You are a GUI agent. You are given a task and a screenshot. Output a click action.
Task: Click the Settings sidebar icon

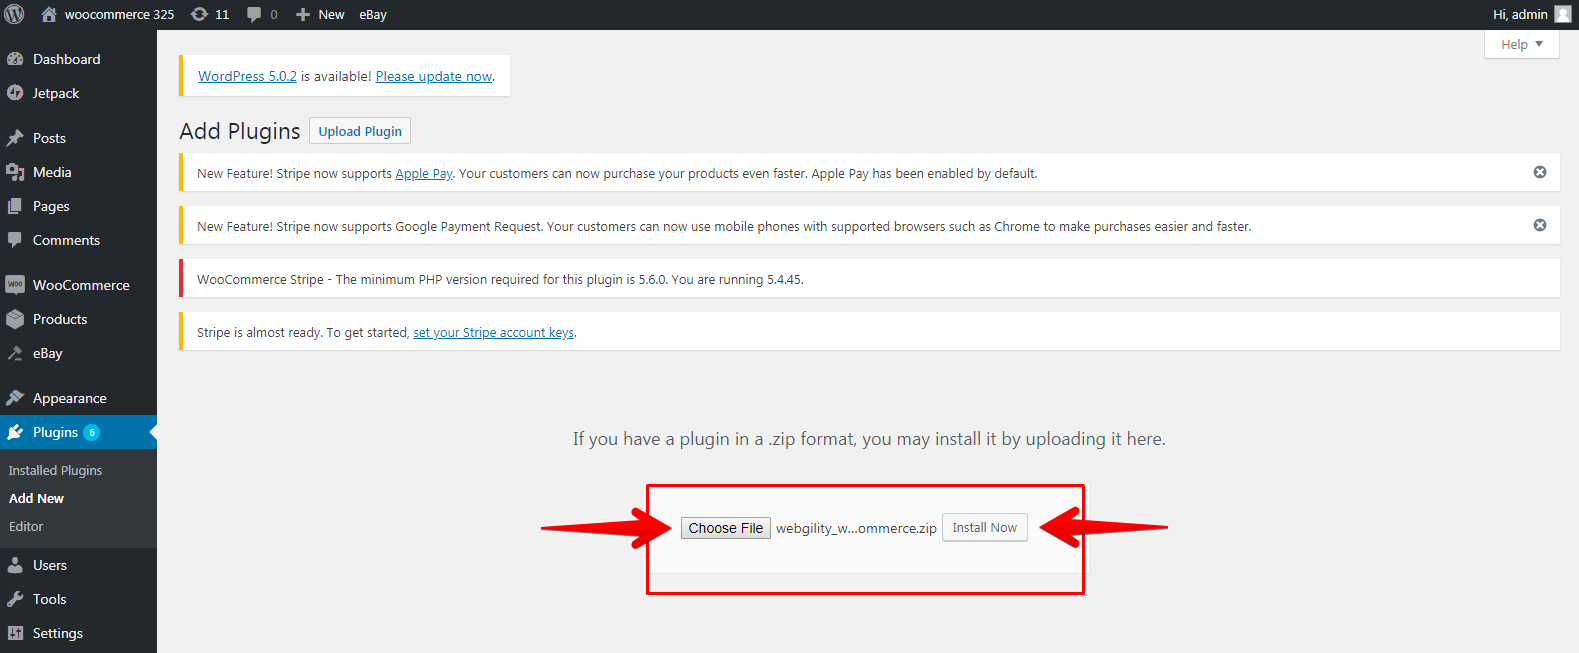[15, 633]
